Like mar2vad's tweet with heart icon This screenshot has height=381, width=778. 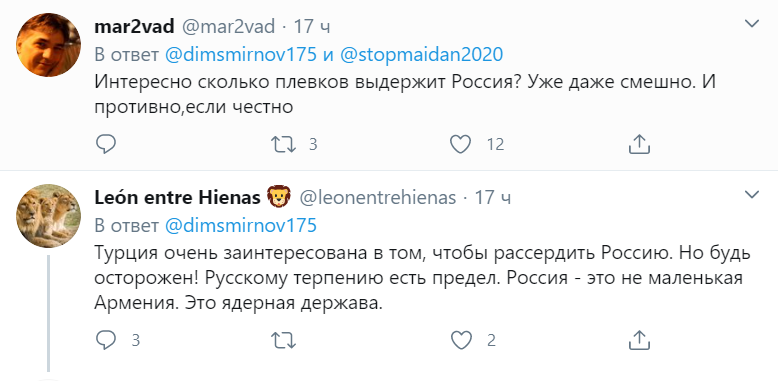coord(460,144)
